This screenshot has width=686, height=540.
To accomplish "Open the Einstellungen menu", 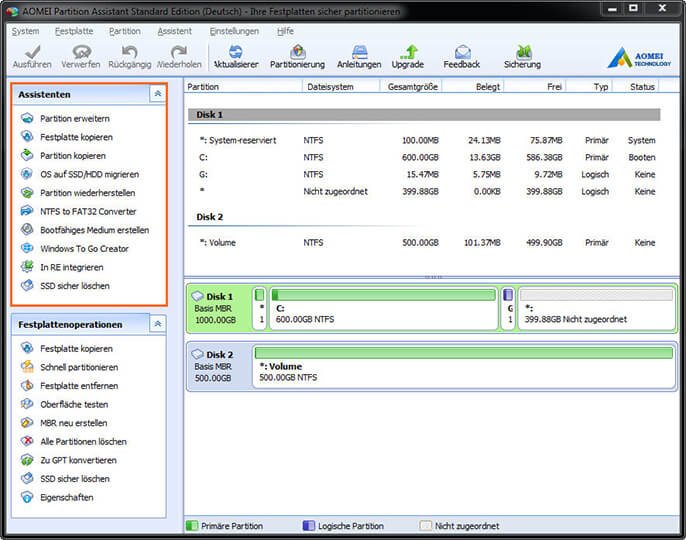I will point(234,31).
